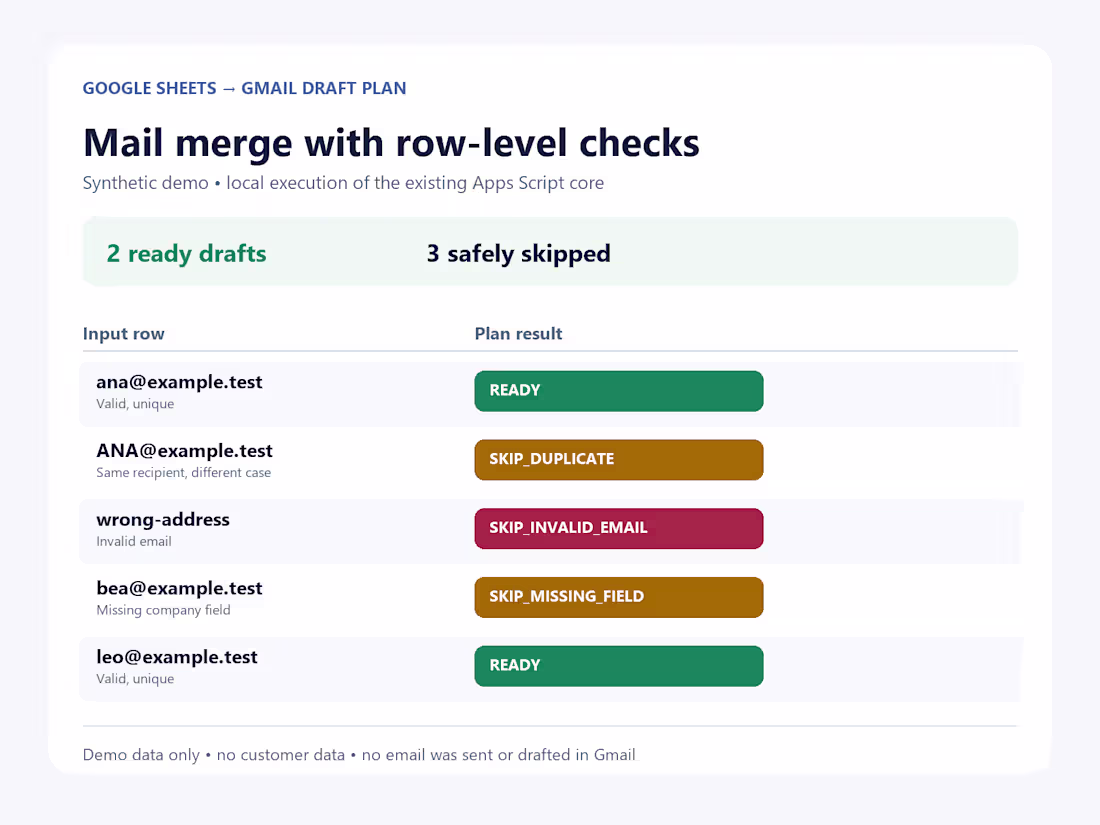Click the "Input row" column header

[123, 334]
